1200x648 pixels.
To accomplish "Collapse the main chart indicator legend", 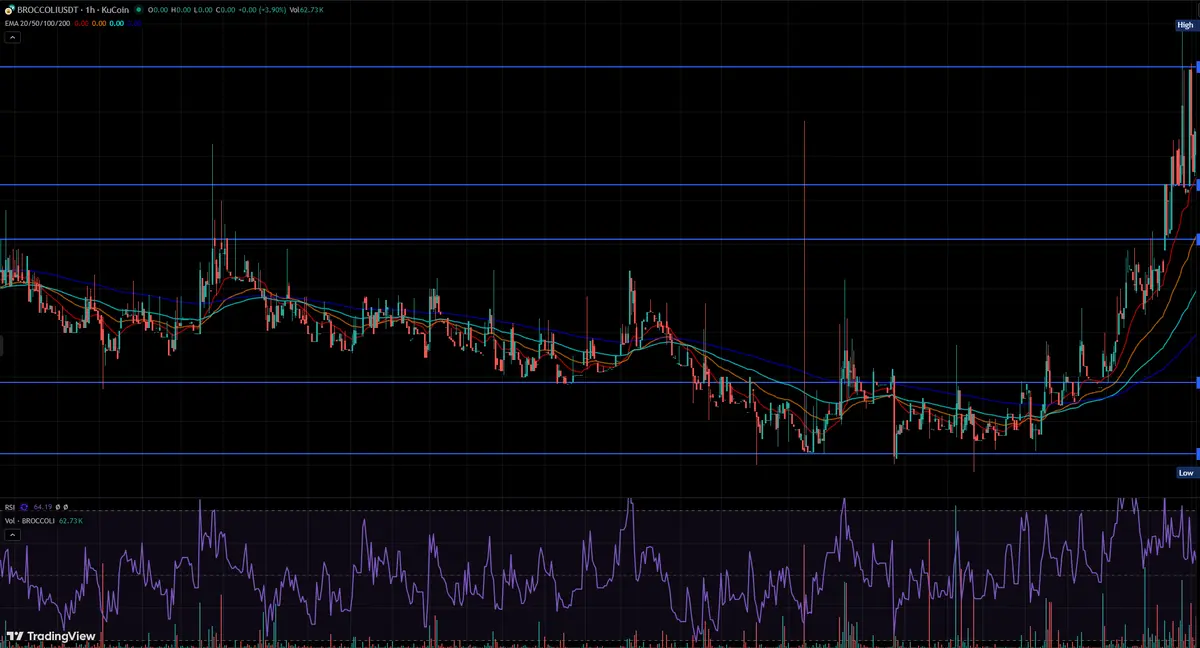I will [x=13, y=38].
